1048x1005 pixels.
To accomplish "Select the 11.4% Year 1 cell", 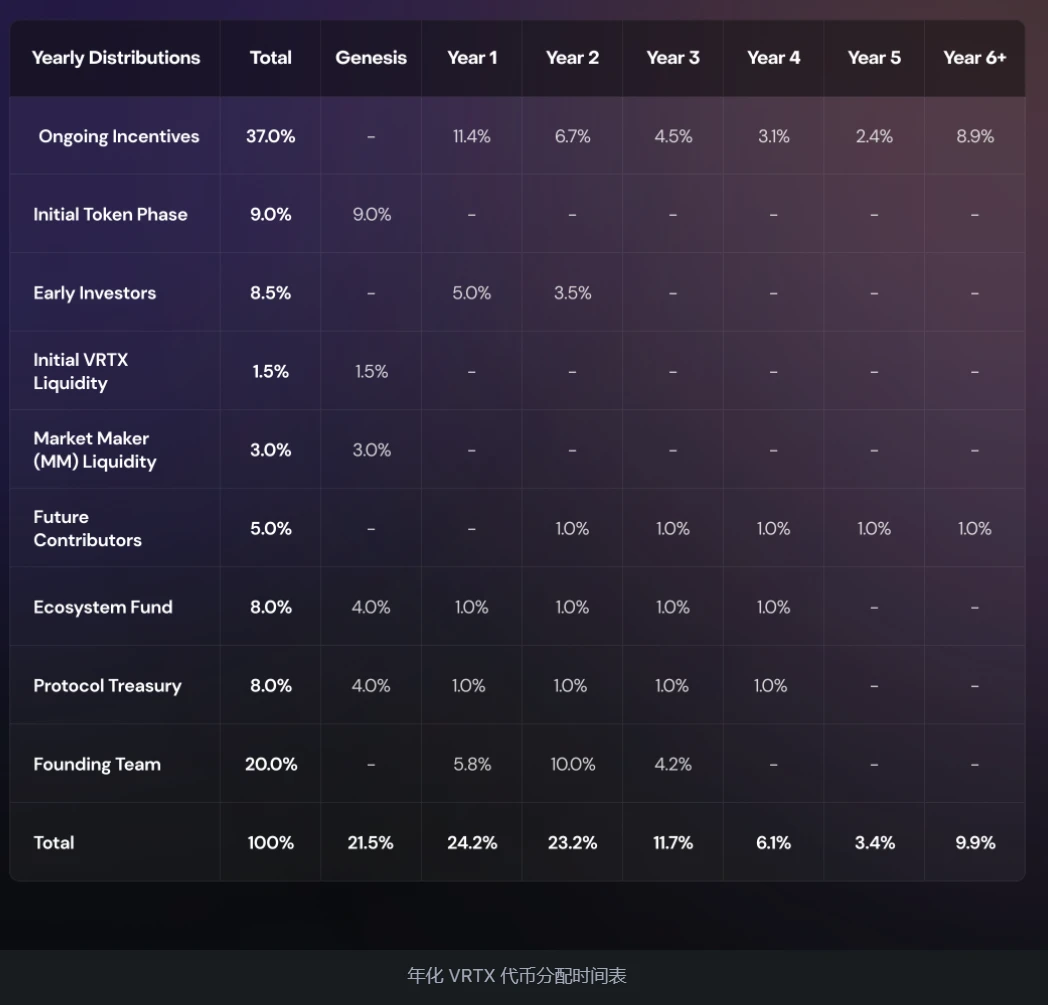I will pyautogui.click(x=472, y=136).
